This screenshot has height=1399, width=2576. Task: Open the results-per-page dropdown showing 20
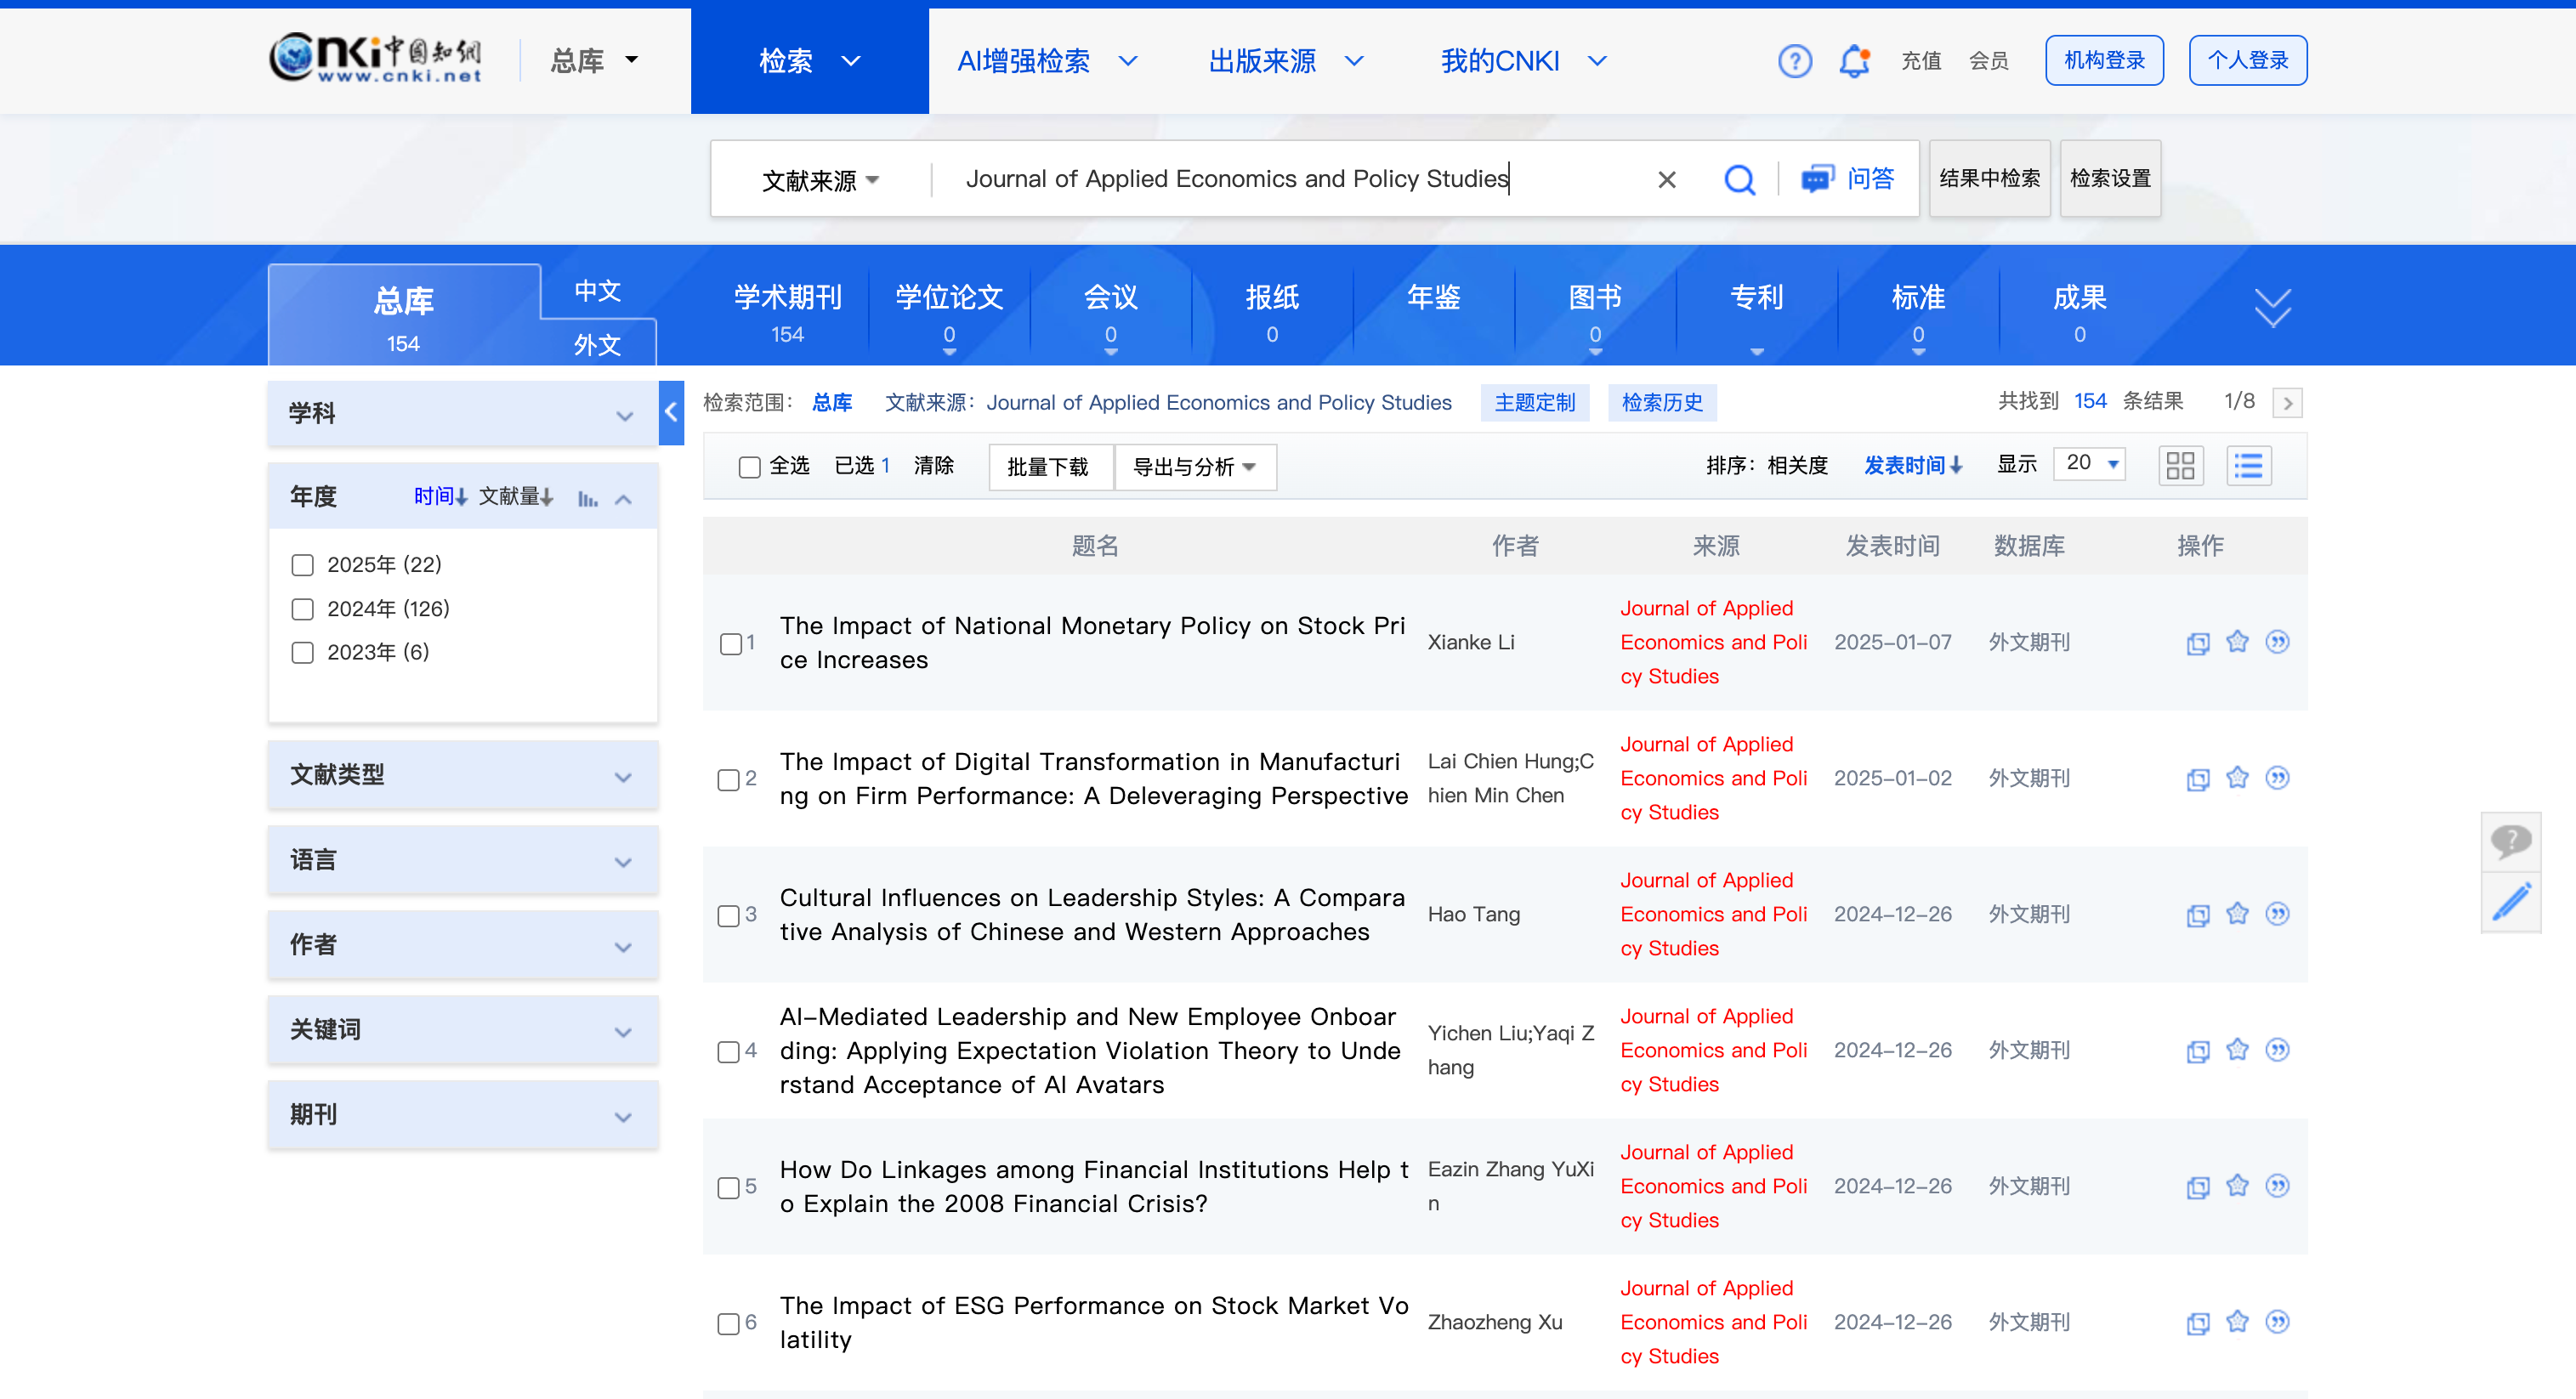tap(2088, 464)
